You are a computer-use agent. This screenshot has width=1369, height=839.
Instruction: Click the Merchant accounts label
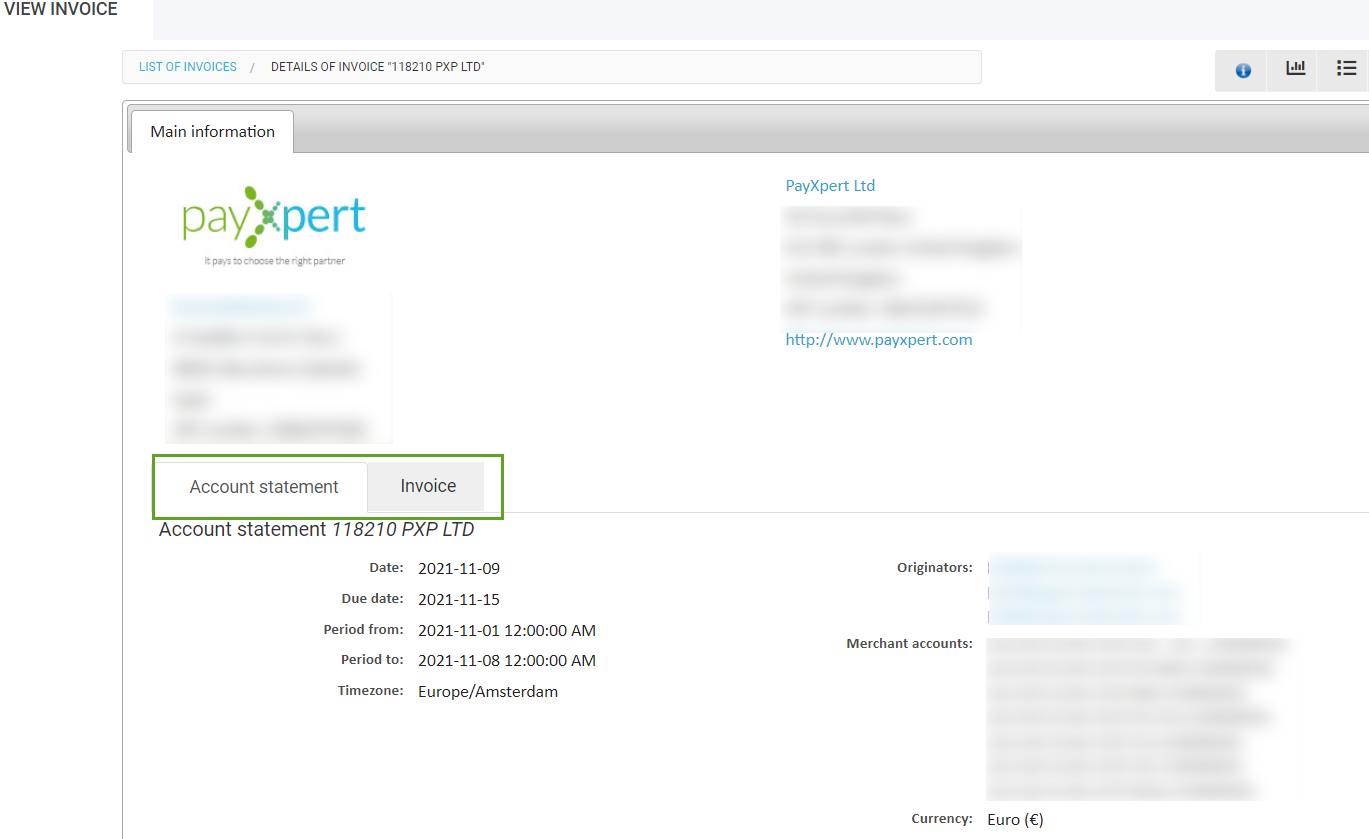tap(909, 644)
